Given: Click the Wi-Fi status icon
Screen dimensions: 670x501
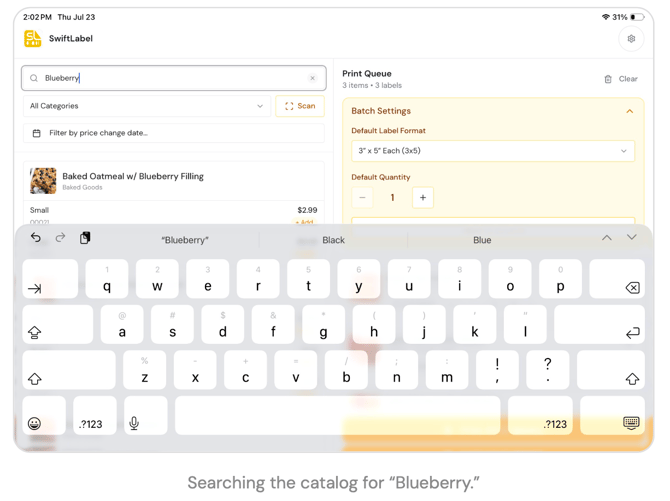Looking at the screenshot, I should [605, 17].
